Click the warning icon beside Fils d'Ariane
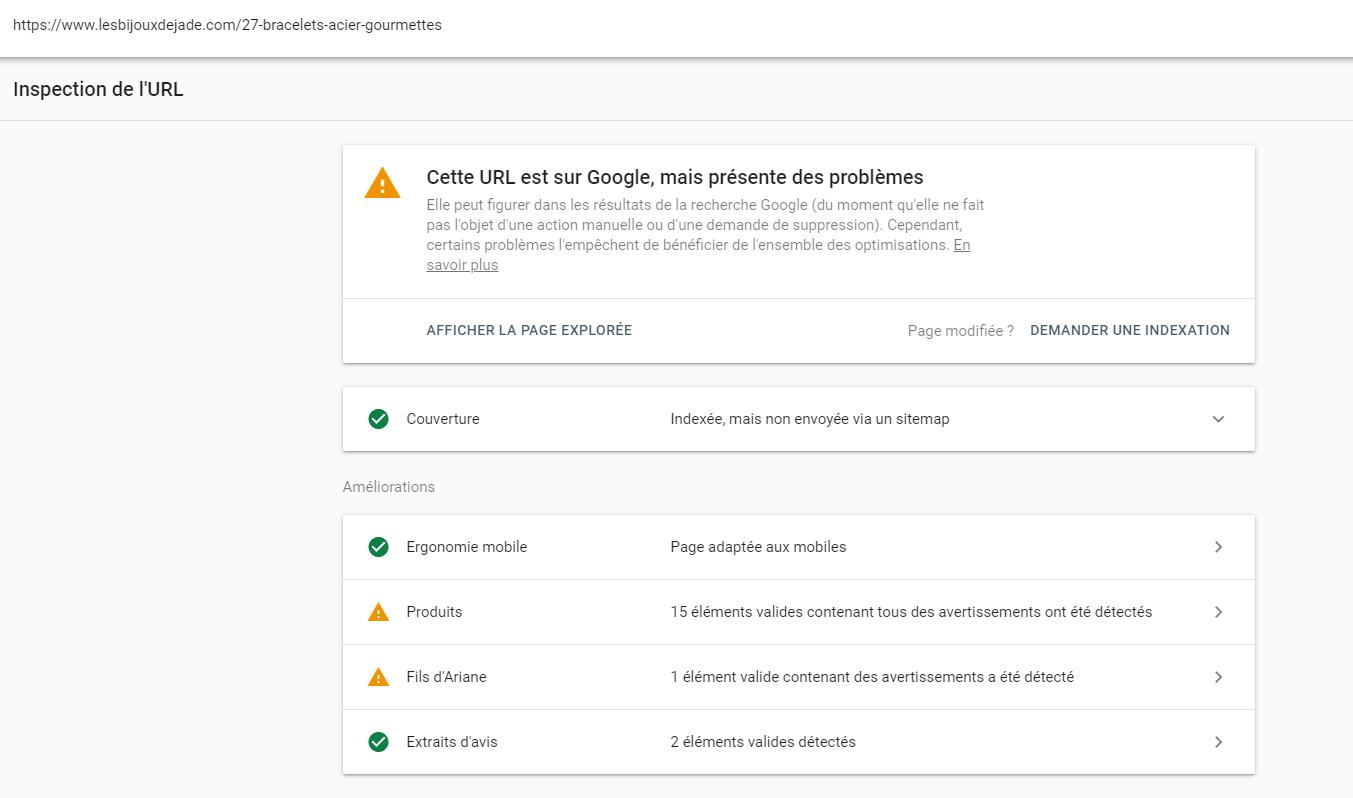This screenshot has height=798, width=1353. click(x=378, y=677)
